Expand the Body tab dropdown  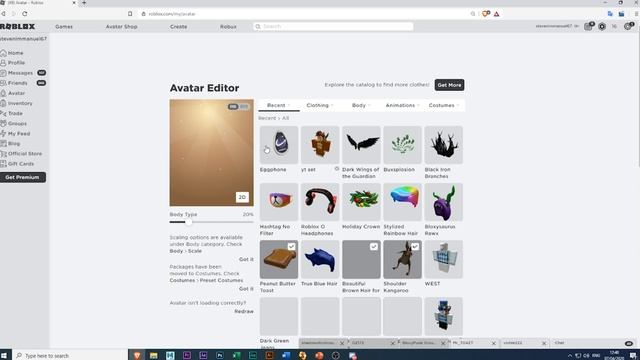(361, 105)
